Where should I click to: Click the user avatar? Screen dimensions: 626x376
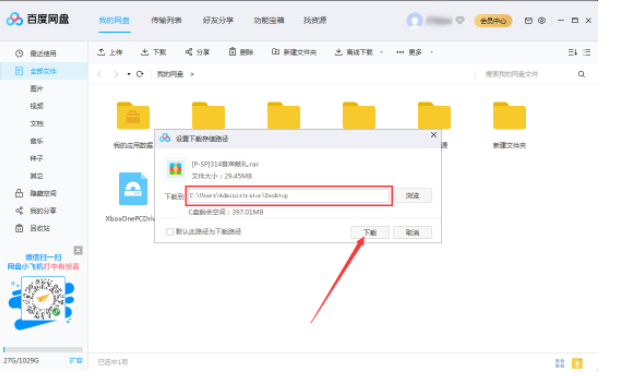click(414, 20)
